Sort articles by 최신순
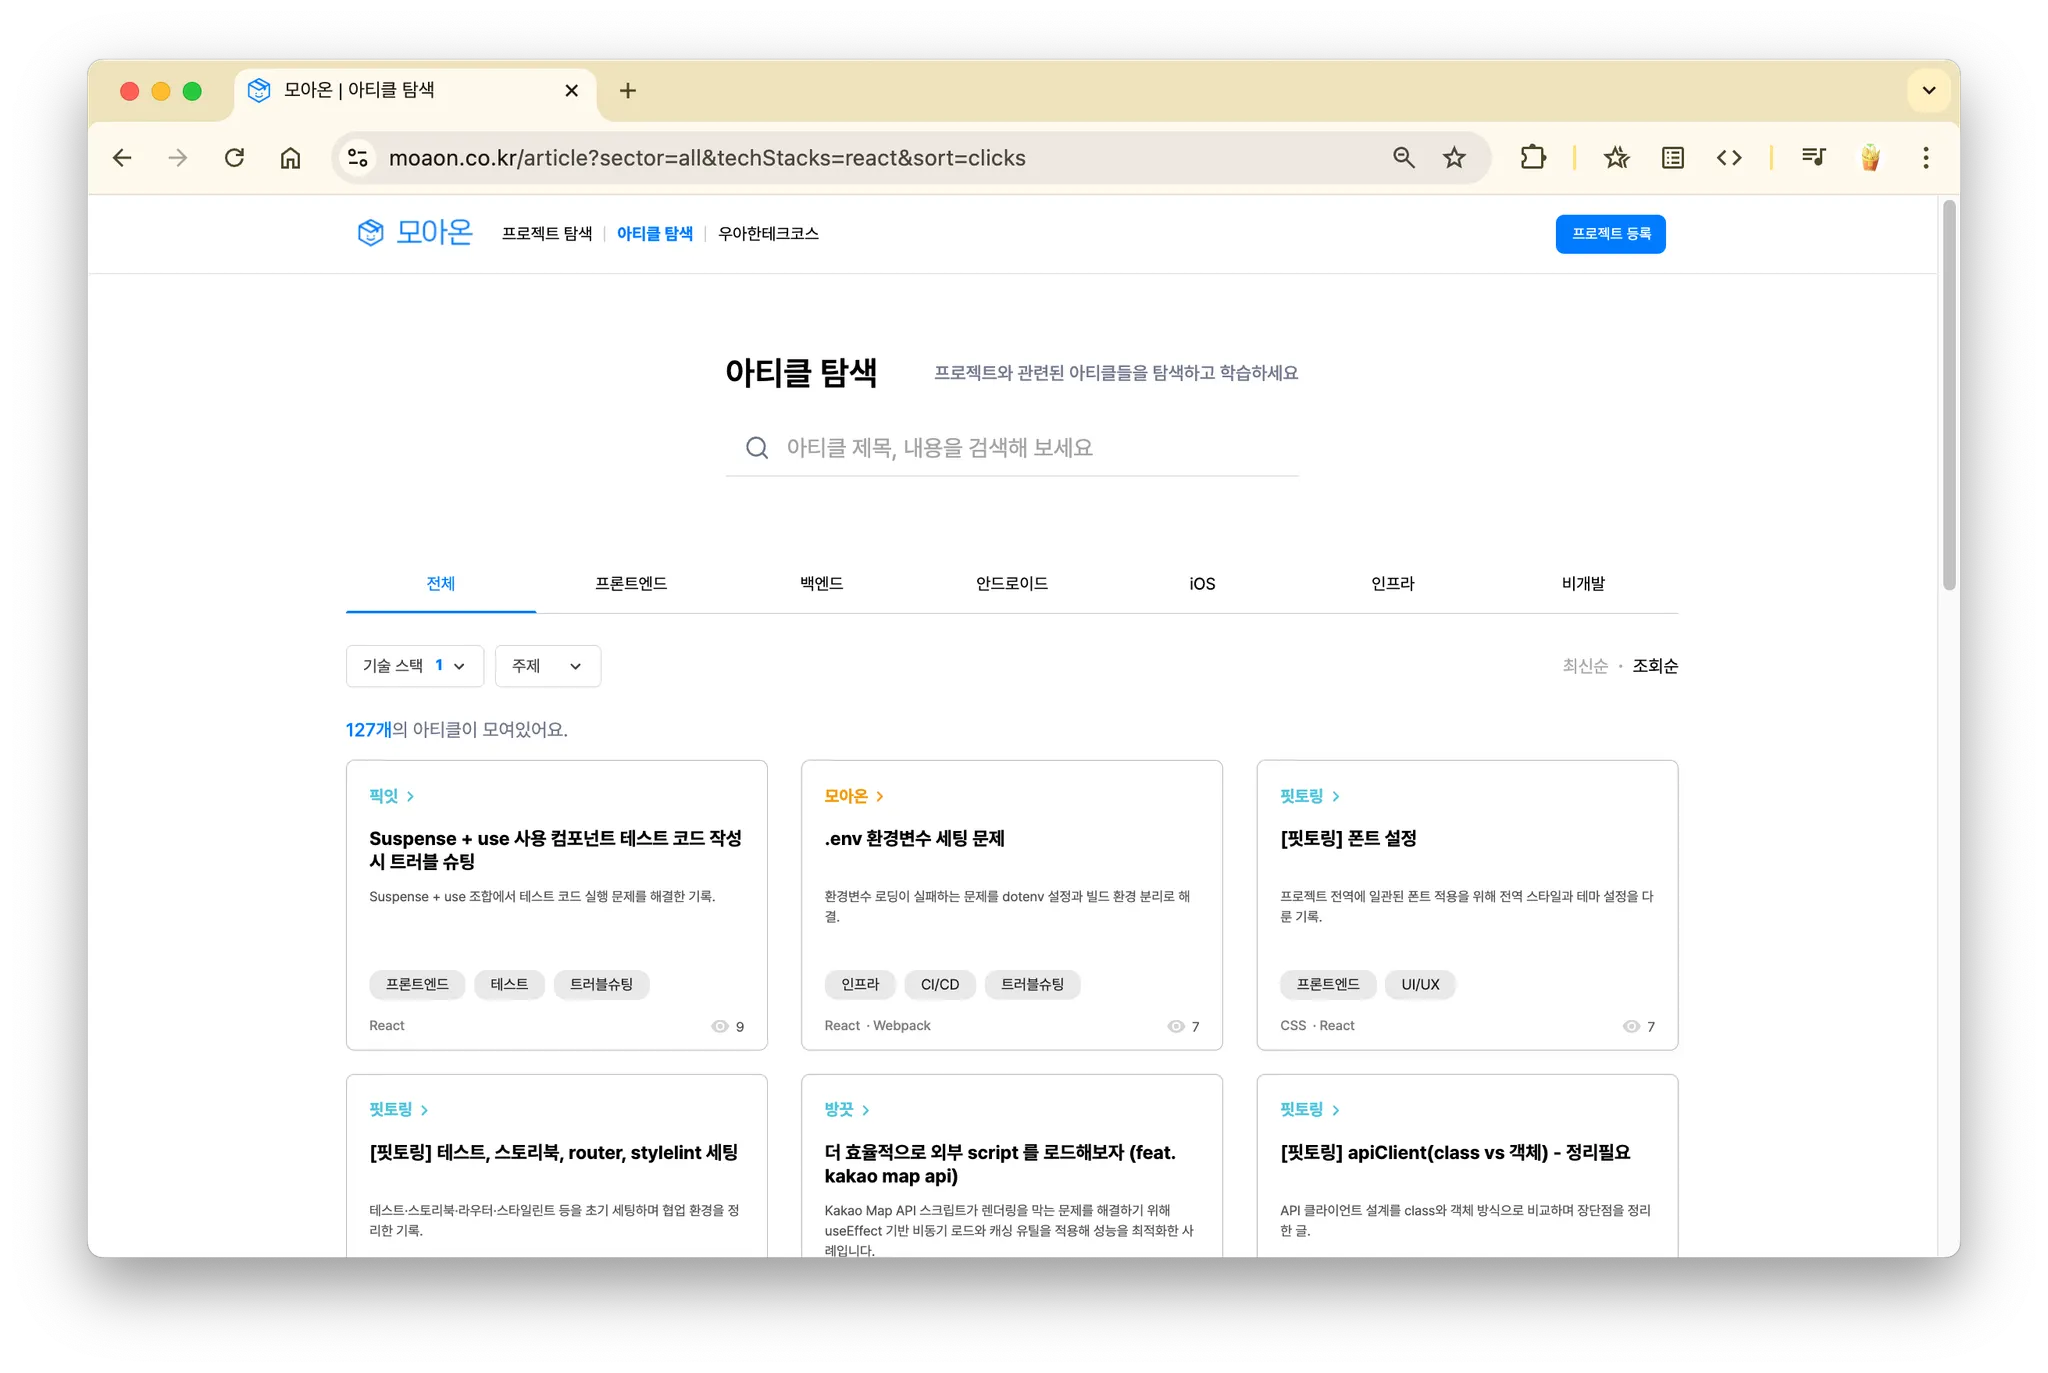2048x1373 pixels. (x=1585, y=666)
